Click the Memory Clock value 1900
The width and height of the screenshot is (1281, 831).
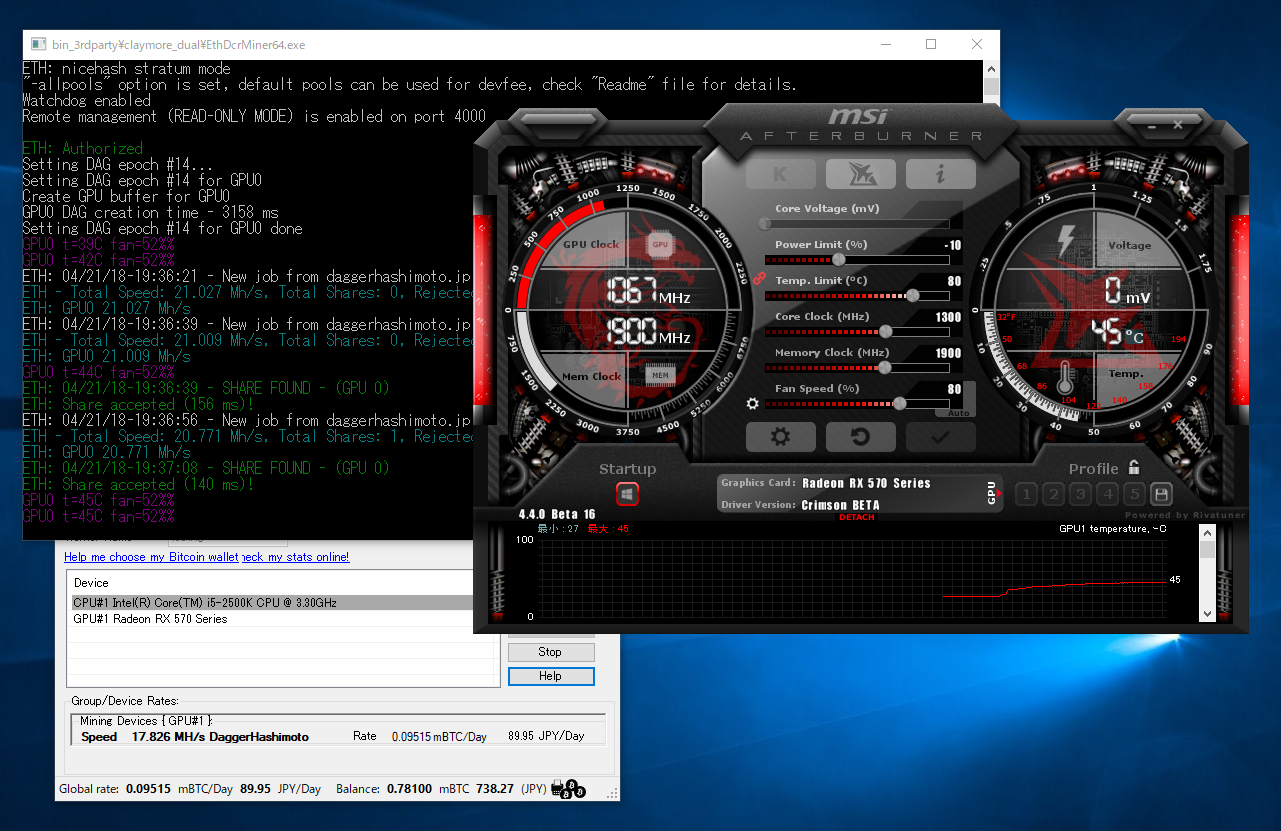pos(948,353)
